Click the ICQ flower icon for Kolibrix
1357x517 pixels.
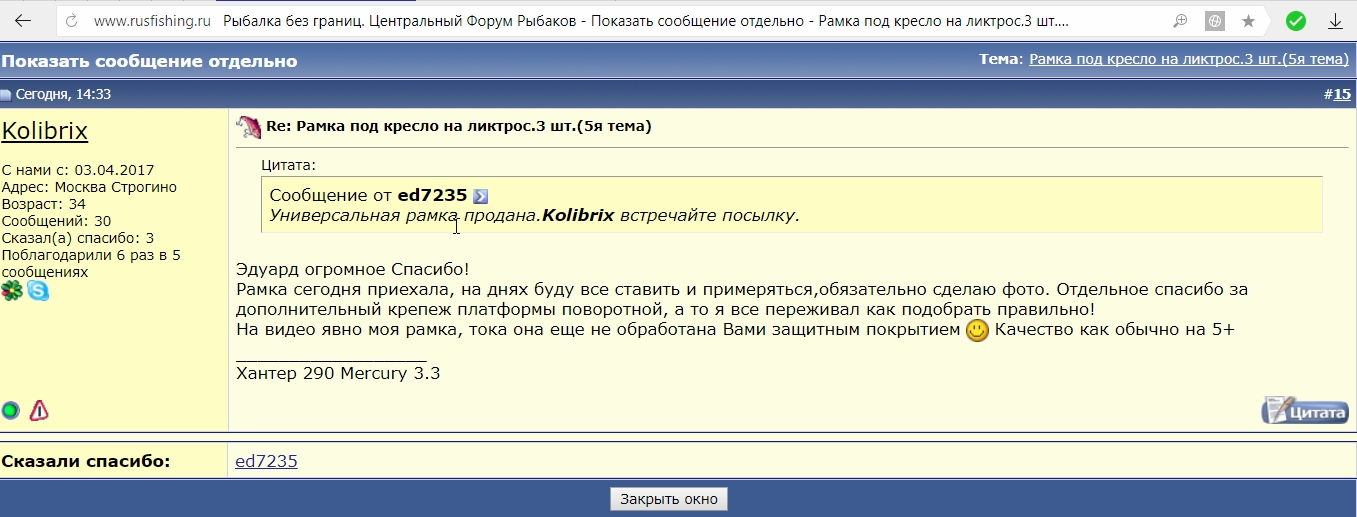click(12, 291)
